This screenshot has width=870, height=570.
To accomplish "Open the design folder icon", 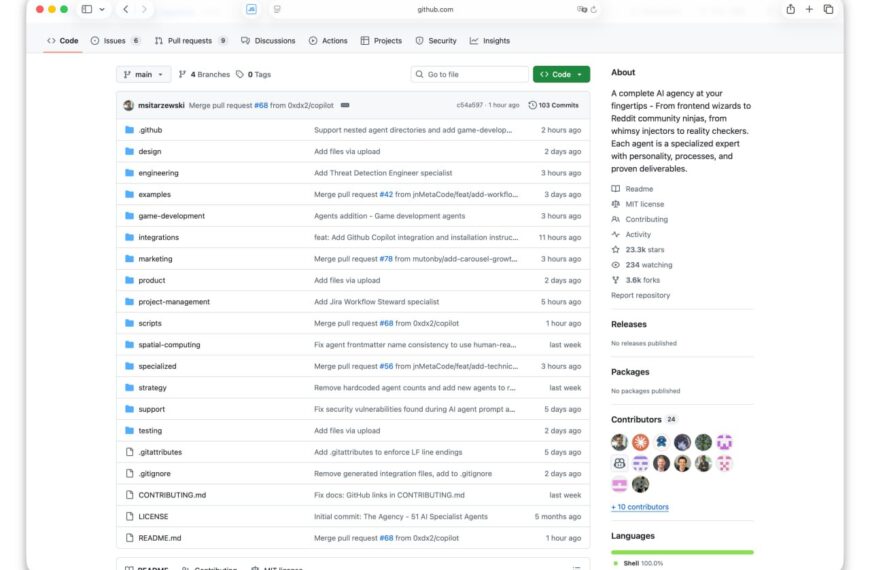I will click(x=129, y=151).
